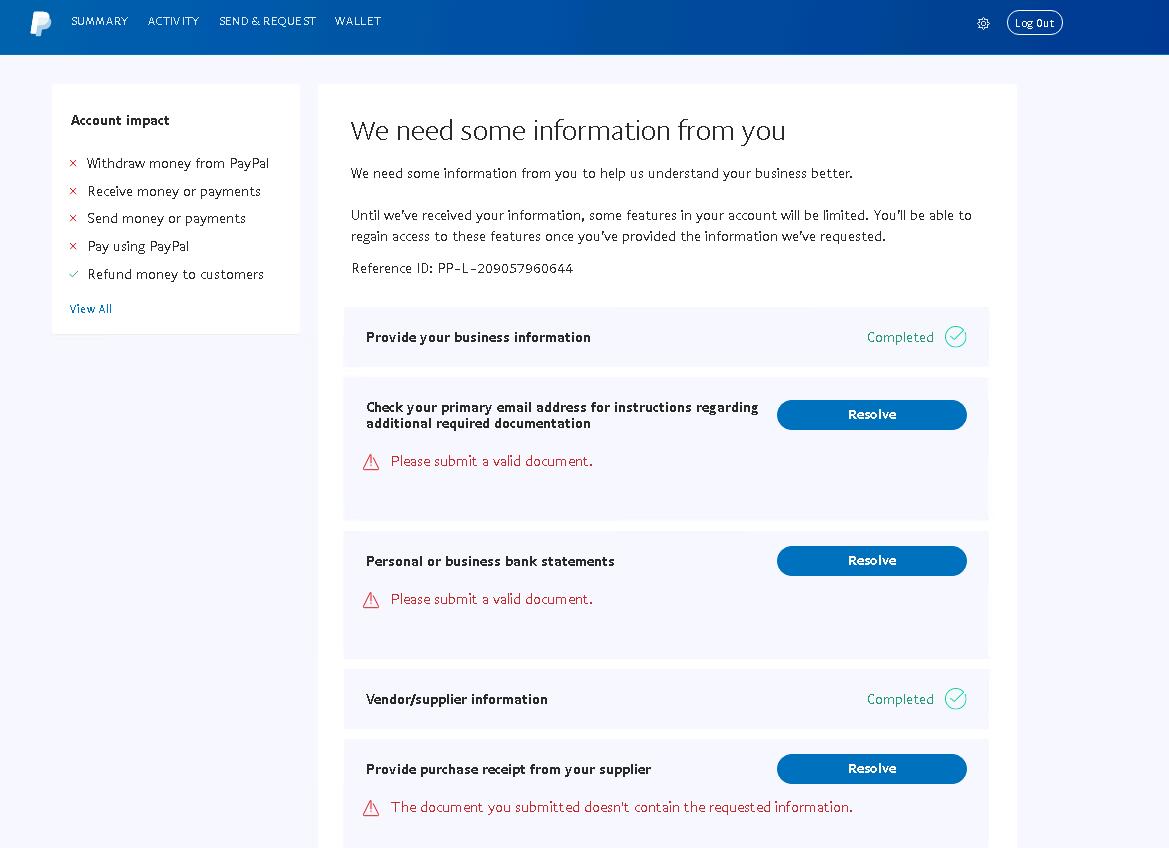Click the red X beside Pay using PayPal
Screen dimensions: 1169x848
[x=73, y=246]
